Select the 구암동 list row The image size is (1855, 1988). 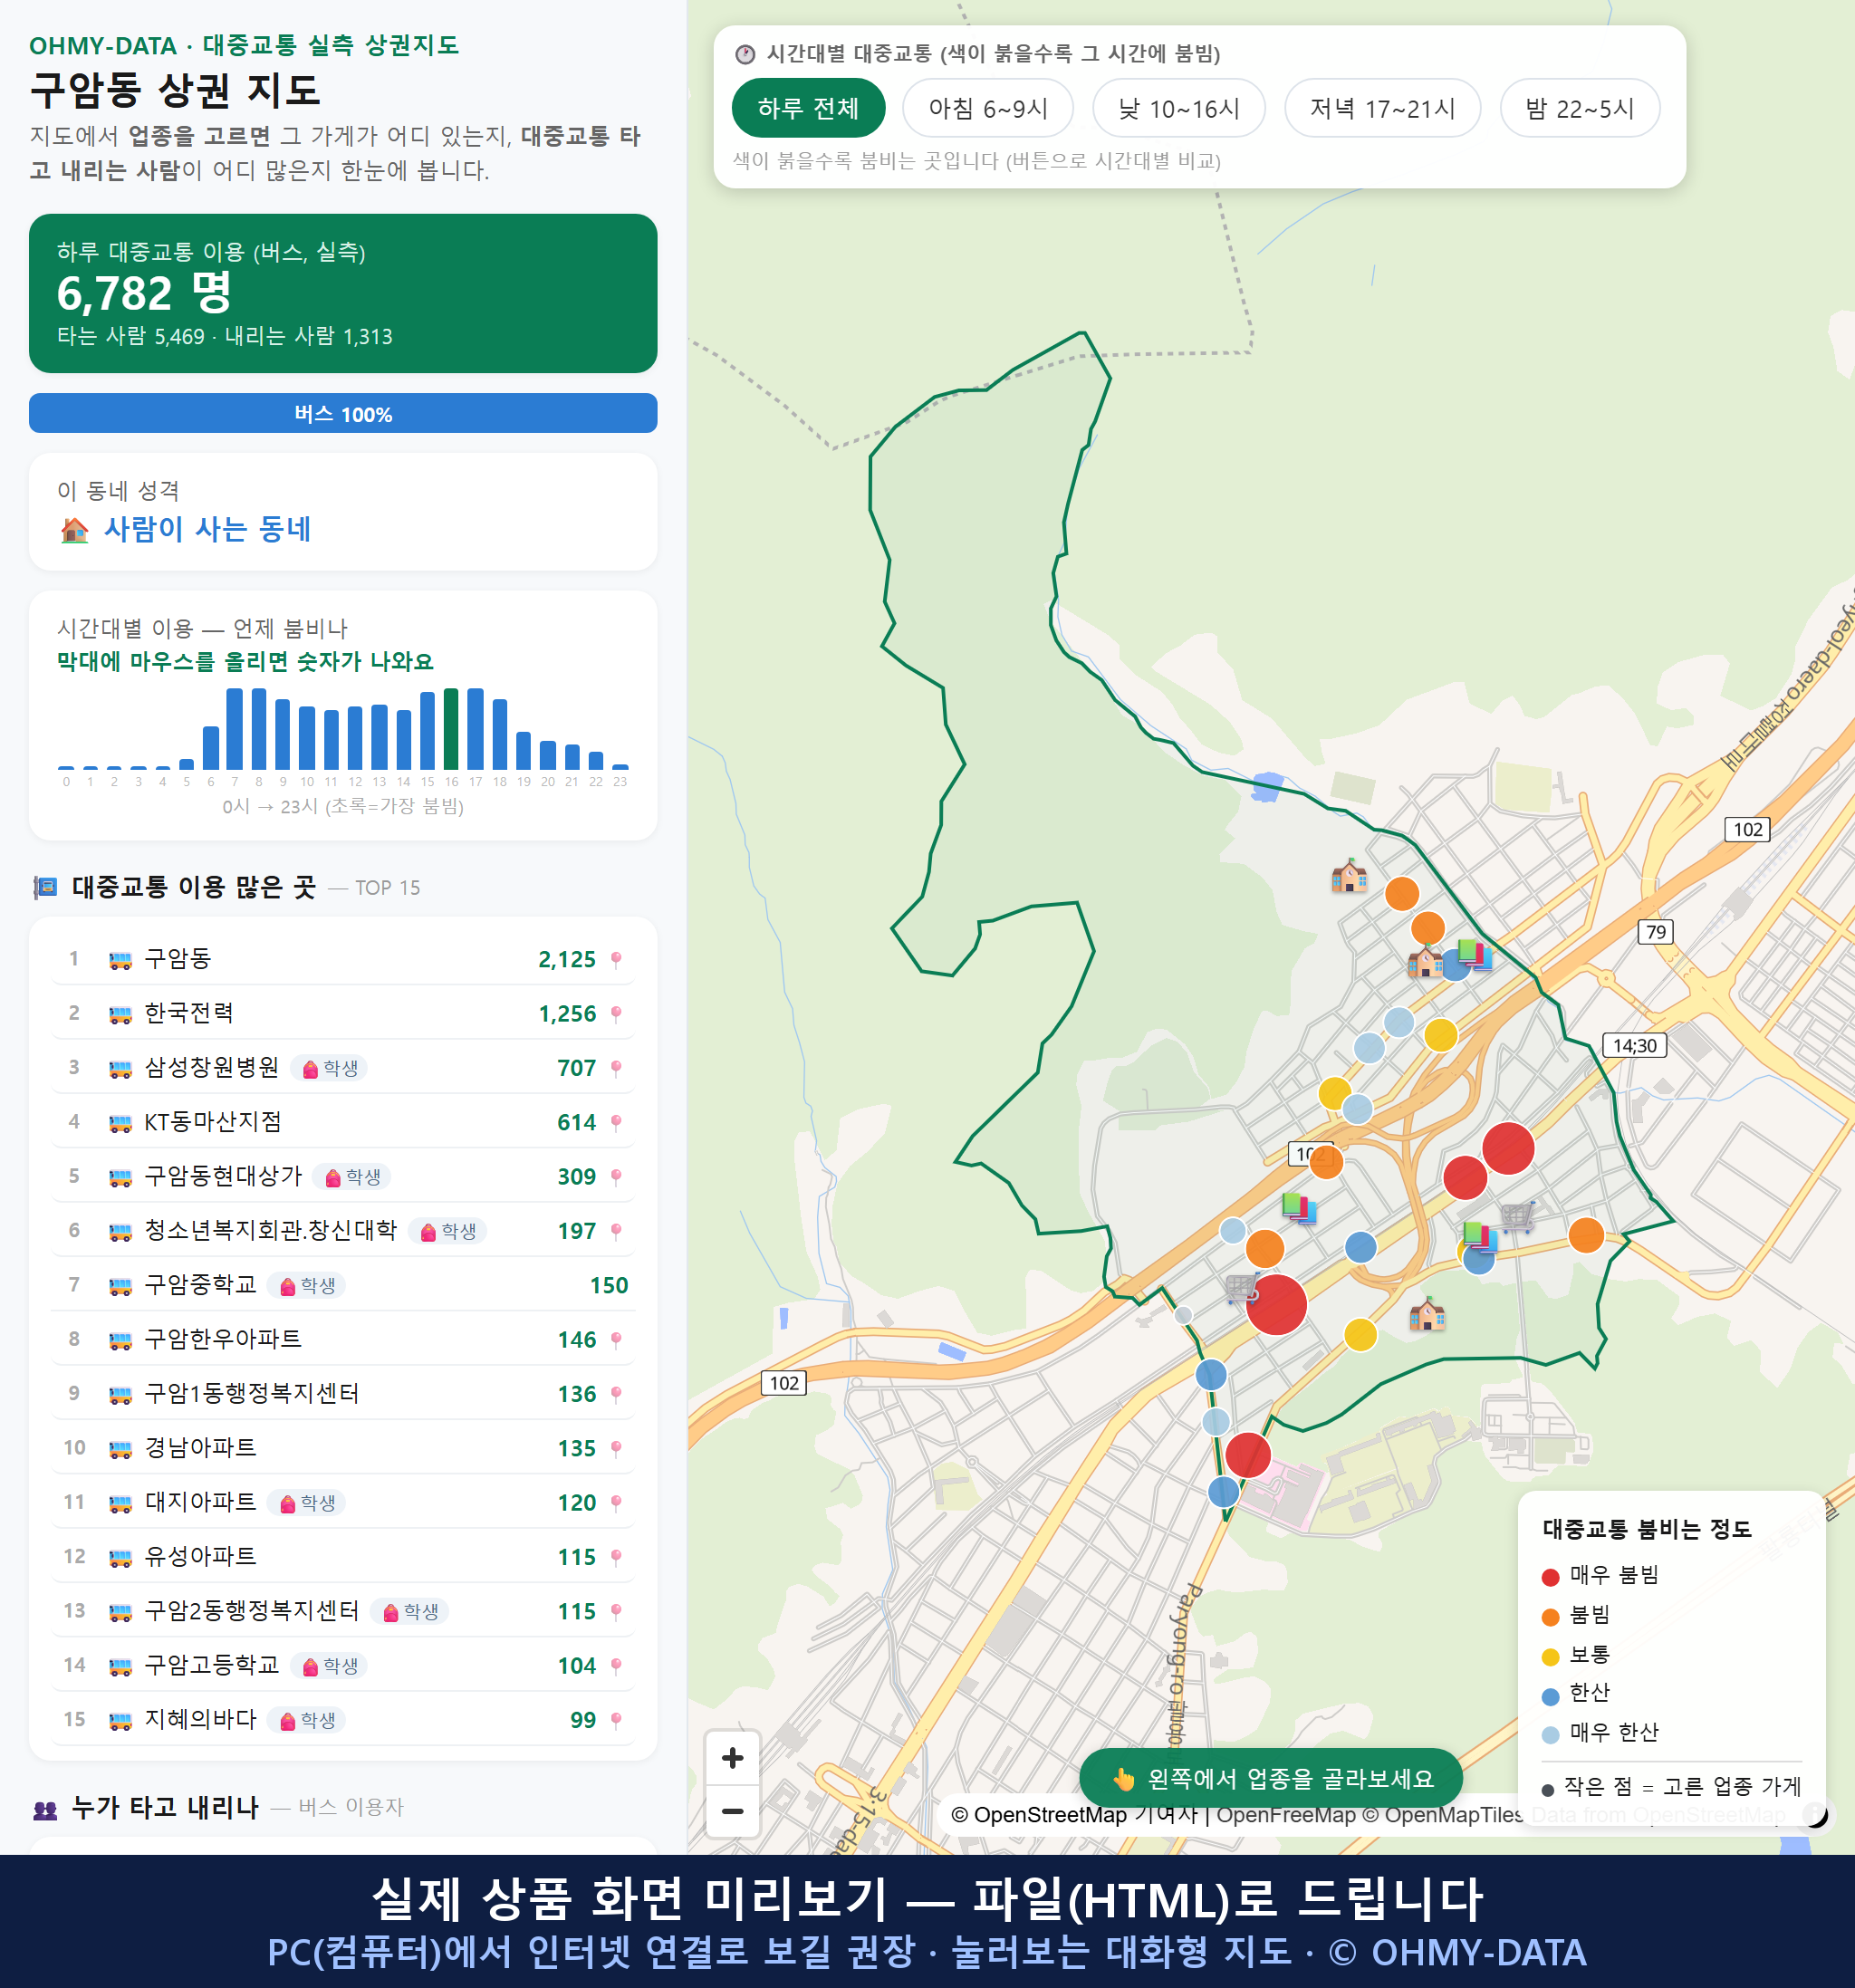(x=343, y=959)
